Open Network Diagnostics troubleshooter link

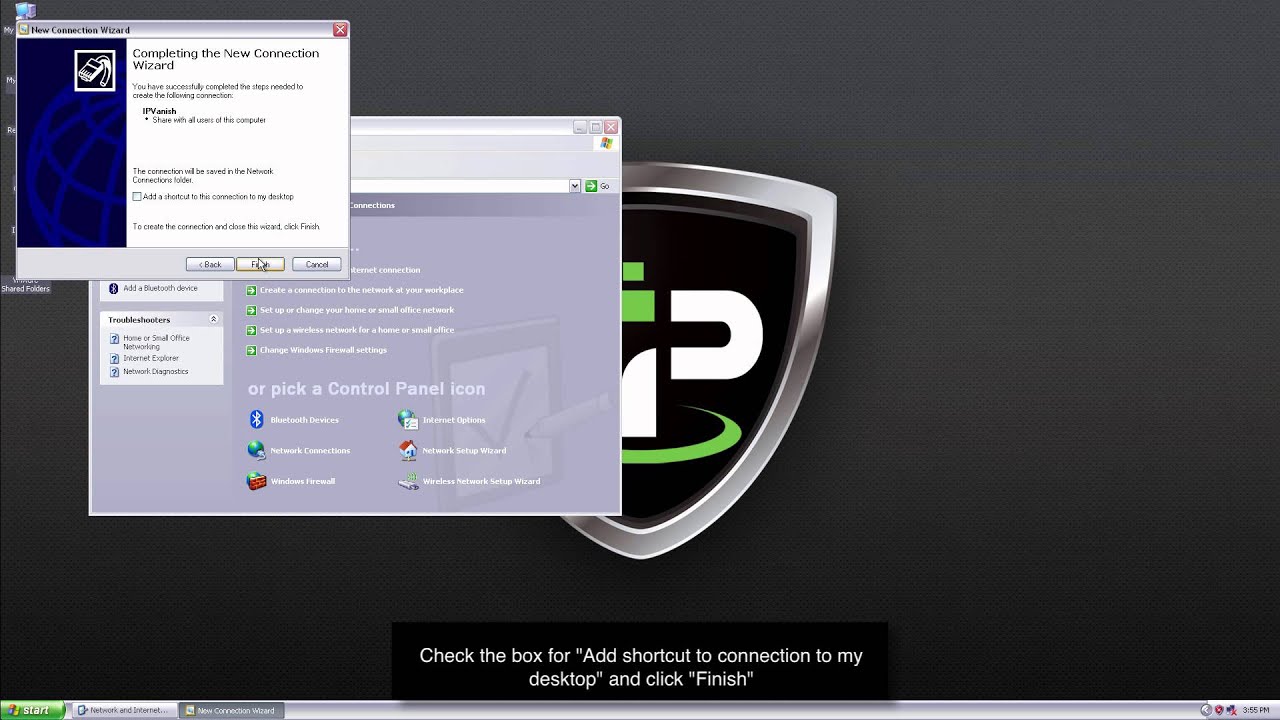pyautogui.click(x=155, y=372)
